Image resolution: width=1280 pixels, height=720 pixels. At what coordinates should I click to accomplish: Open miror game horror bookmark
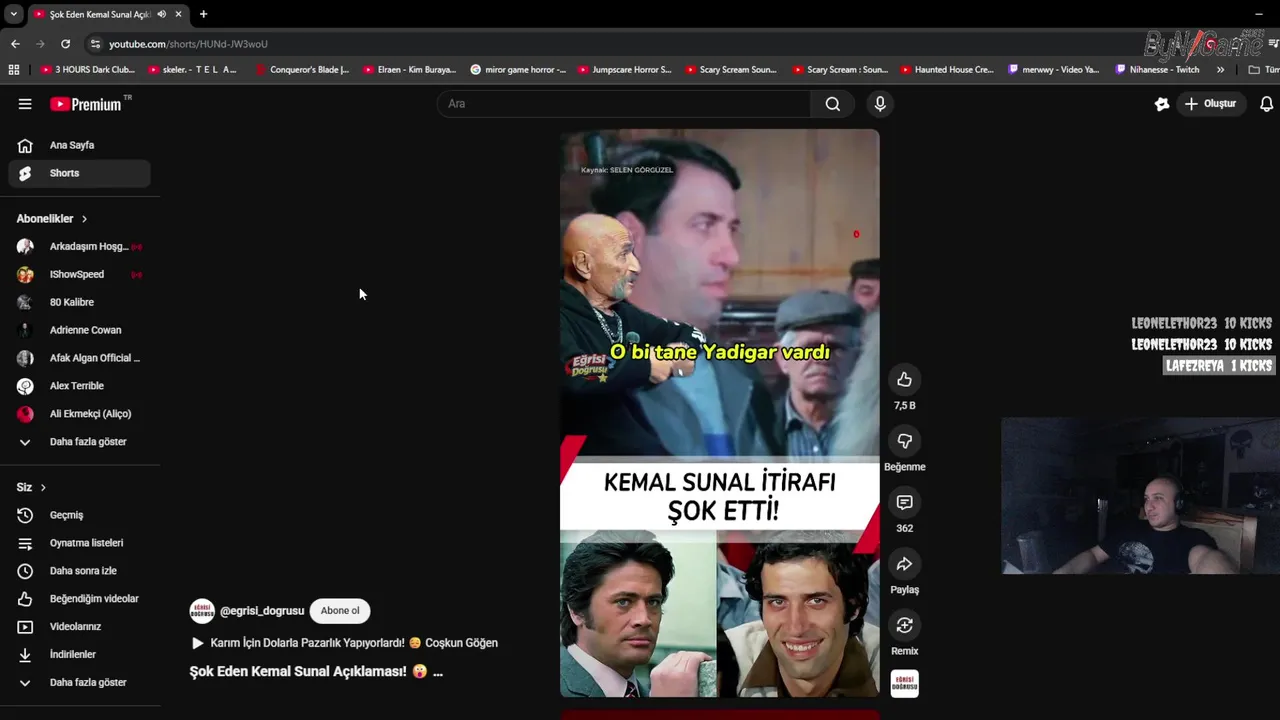[x=518, y=70]
